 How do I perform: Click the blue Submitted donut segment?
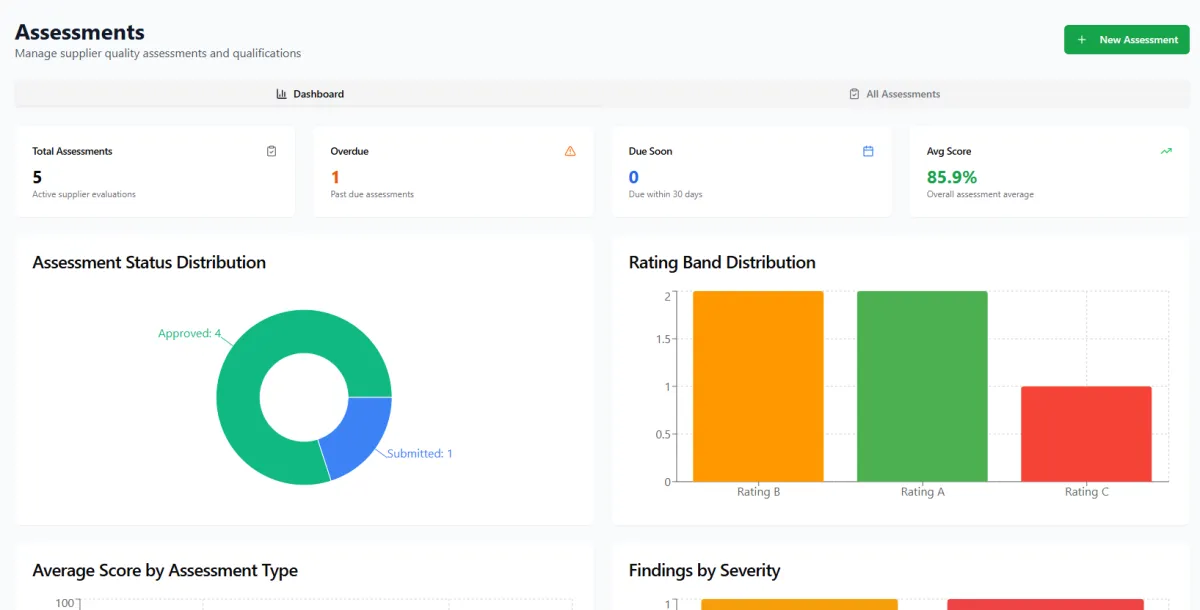point(355,435)
